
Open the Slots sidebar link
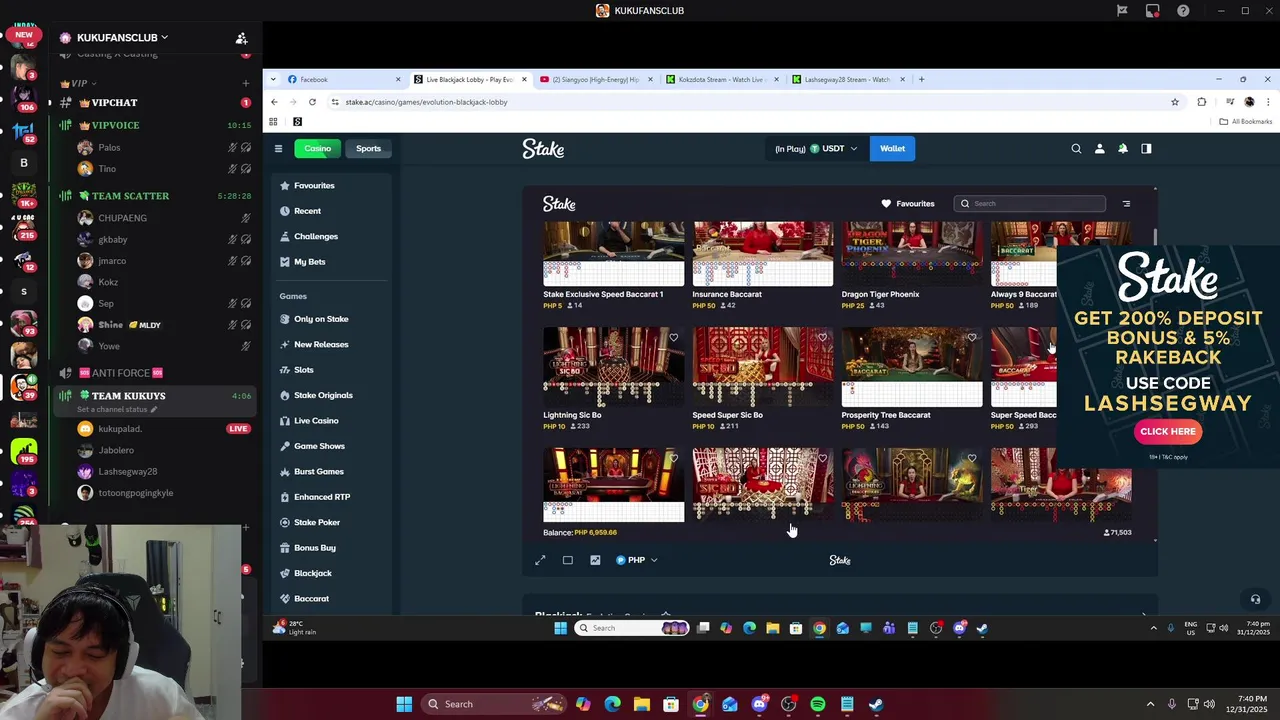[x=304, y=370]
